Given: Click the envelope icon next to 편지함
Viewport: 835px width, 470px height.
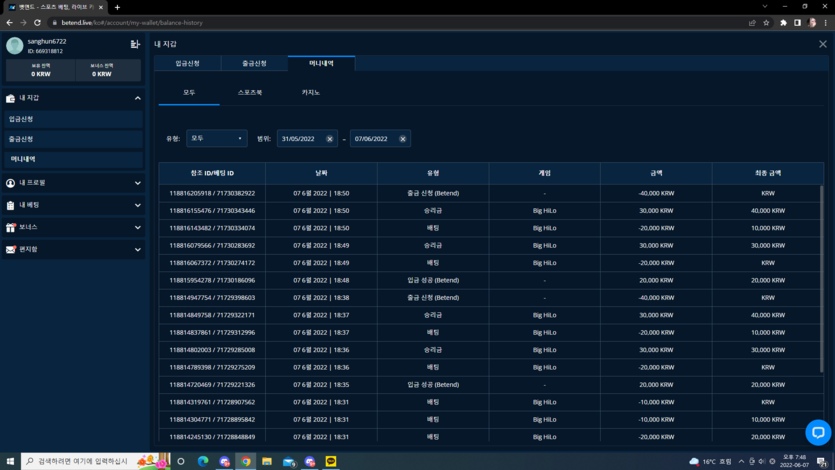Looking at the screenshot, I should pyautogui.click(x=10, y=250).
